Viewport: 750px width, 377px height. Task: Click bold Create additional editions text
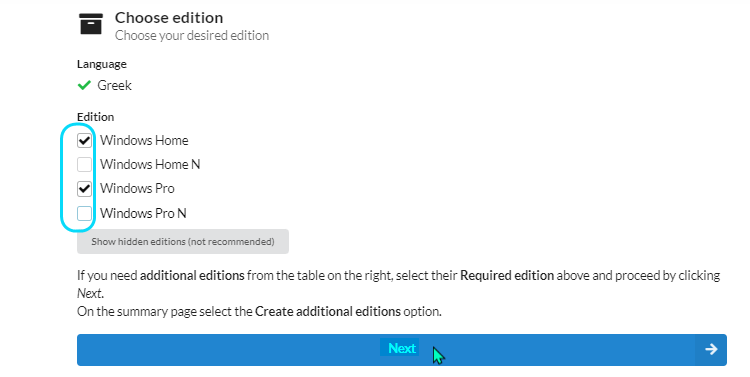coord(328,311)
